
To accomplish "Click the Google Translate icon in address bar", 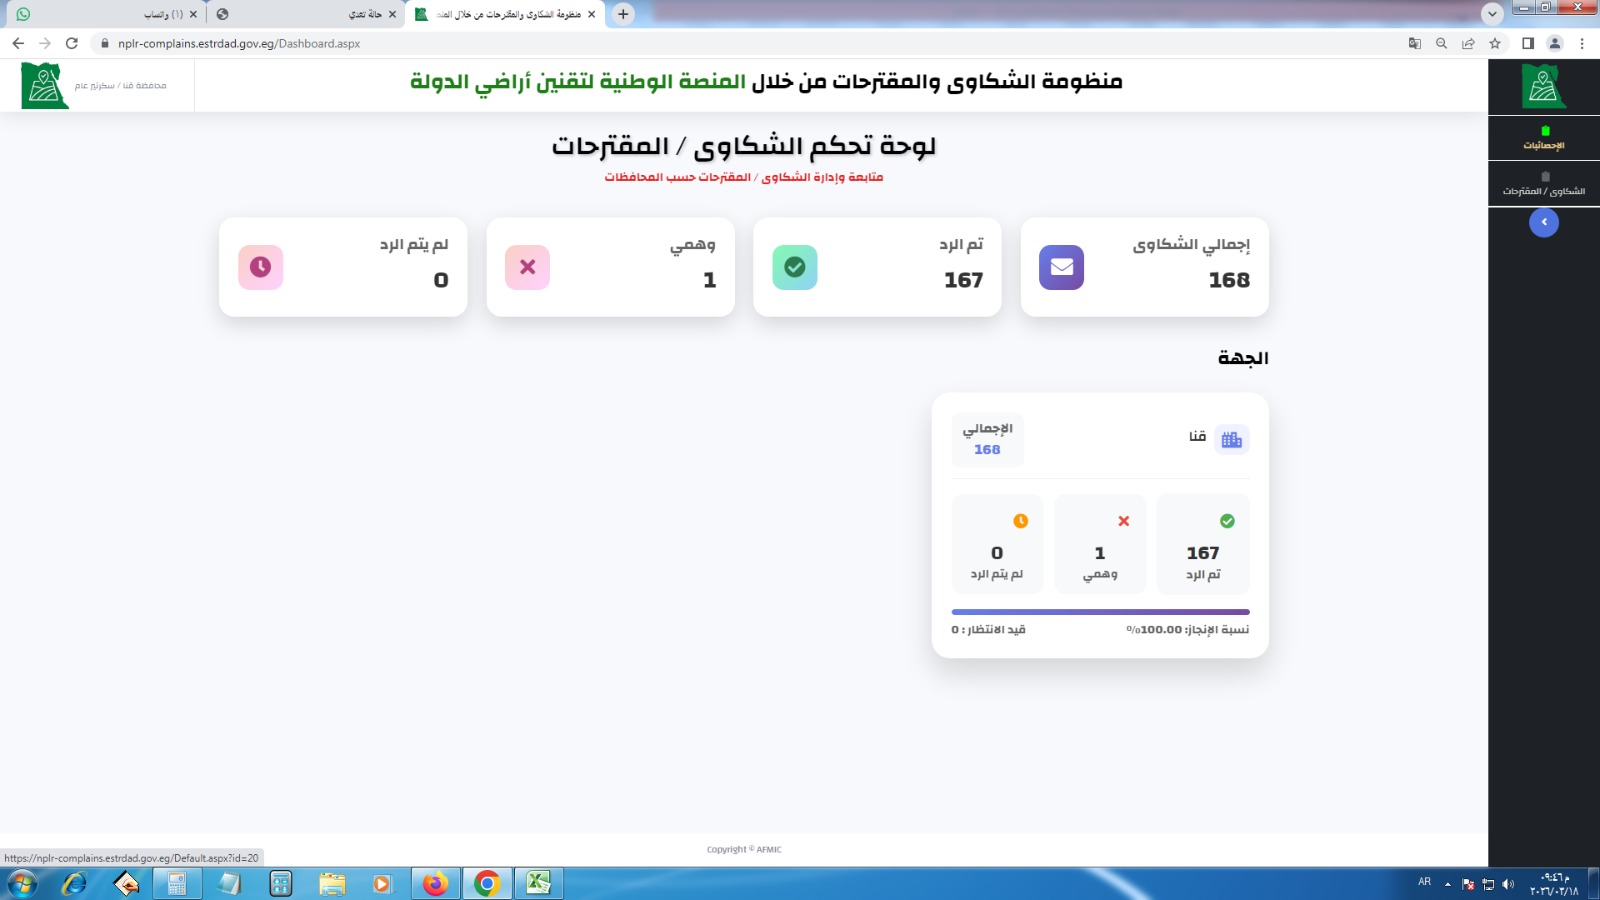I will [x=1414, y=43].
